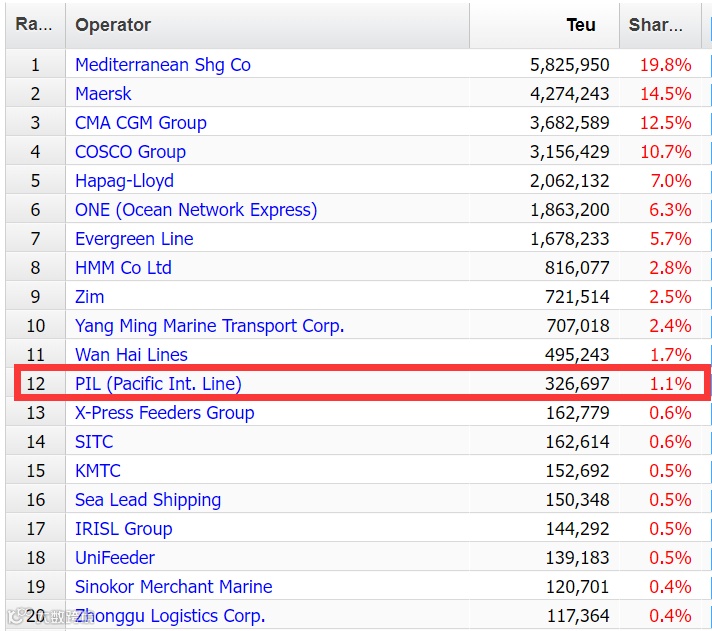Open the Hapag-Lloyd link

[124, 181]
